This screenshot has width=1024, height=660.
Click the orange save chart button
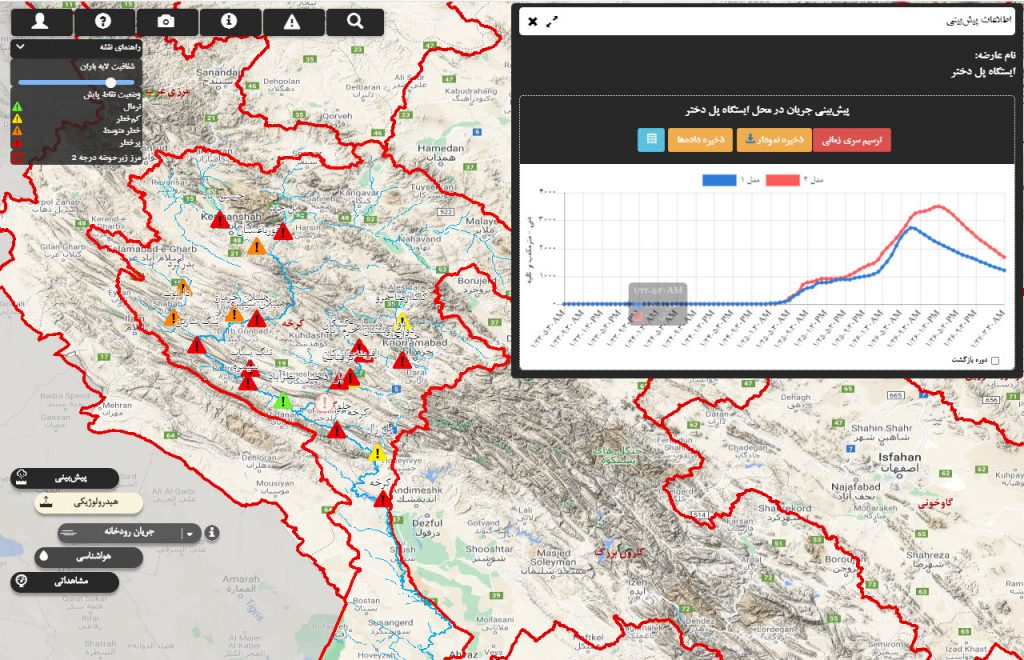pyautogui.click(x=775, y=140)
